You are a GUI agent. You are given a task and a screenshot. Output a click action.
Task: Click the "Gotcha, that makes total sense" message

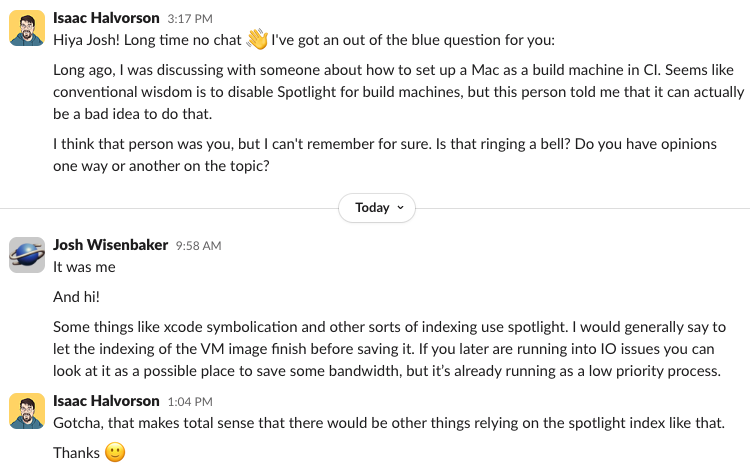pos(389,423)
